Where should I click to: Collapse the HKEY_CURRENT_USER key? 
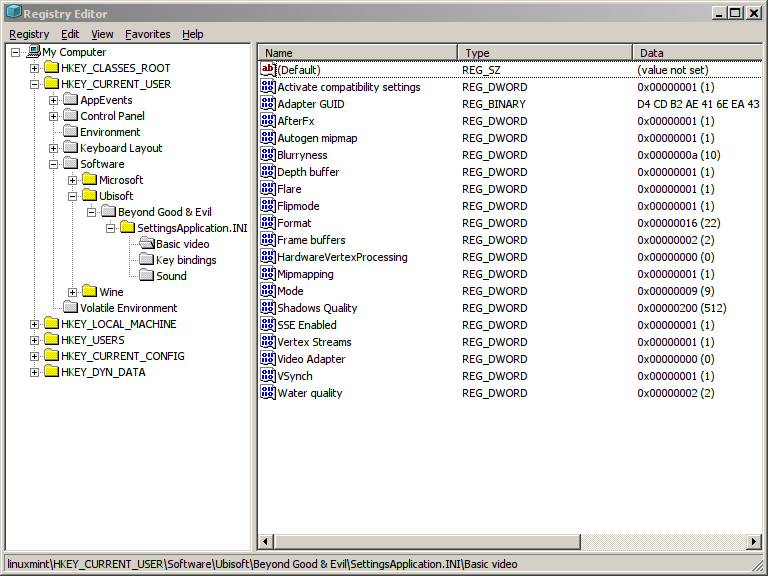click(34, 84)
